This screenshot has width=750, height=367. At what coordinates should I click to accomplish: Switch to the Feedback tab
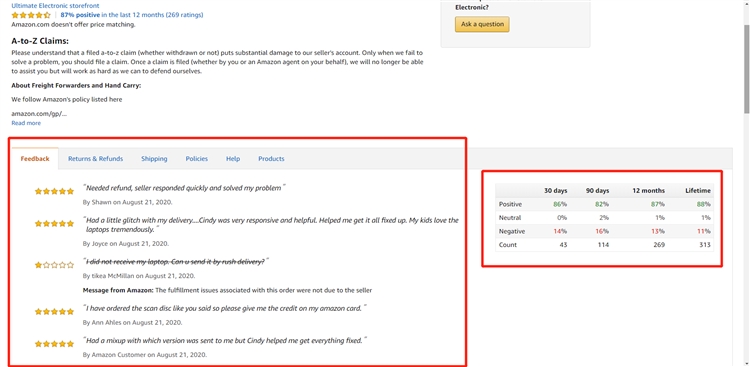point(35,159)
